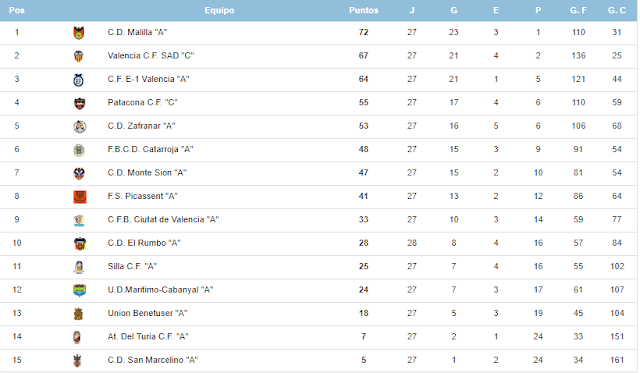640x373 pixels.
Task: Click the C.D. Zafranar "A" team logo
Action: coord(79,127)
